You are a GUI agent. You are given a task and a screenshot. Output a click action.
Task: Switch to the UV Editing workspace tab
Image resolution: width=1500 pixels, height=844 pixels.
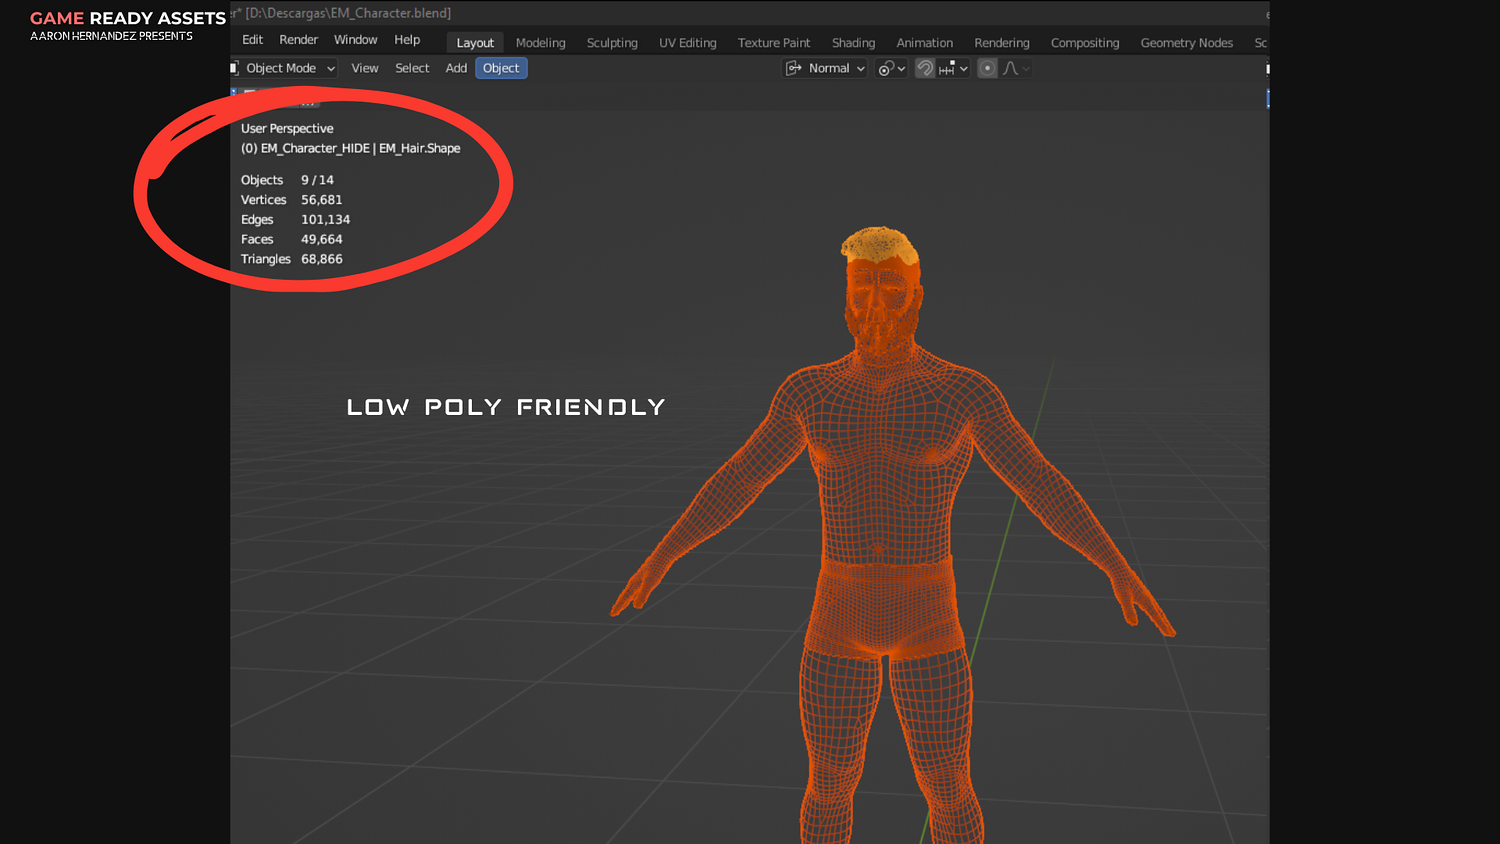[687, 43]
